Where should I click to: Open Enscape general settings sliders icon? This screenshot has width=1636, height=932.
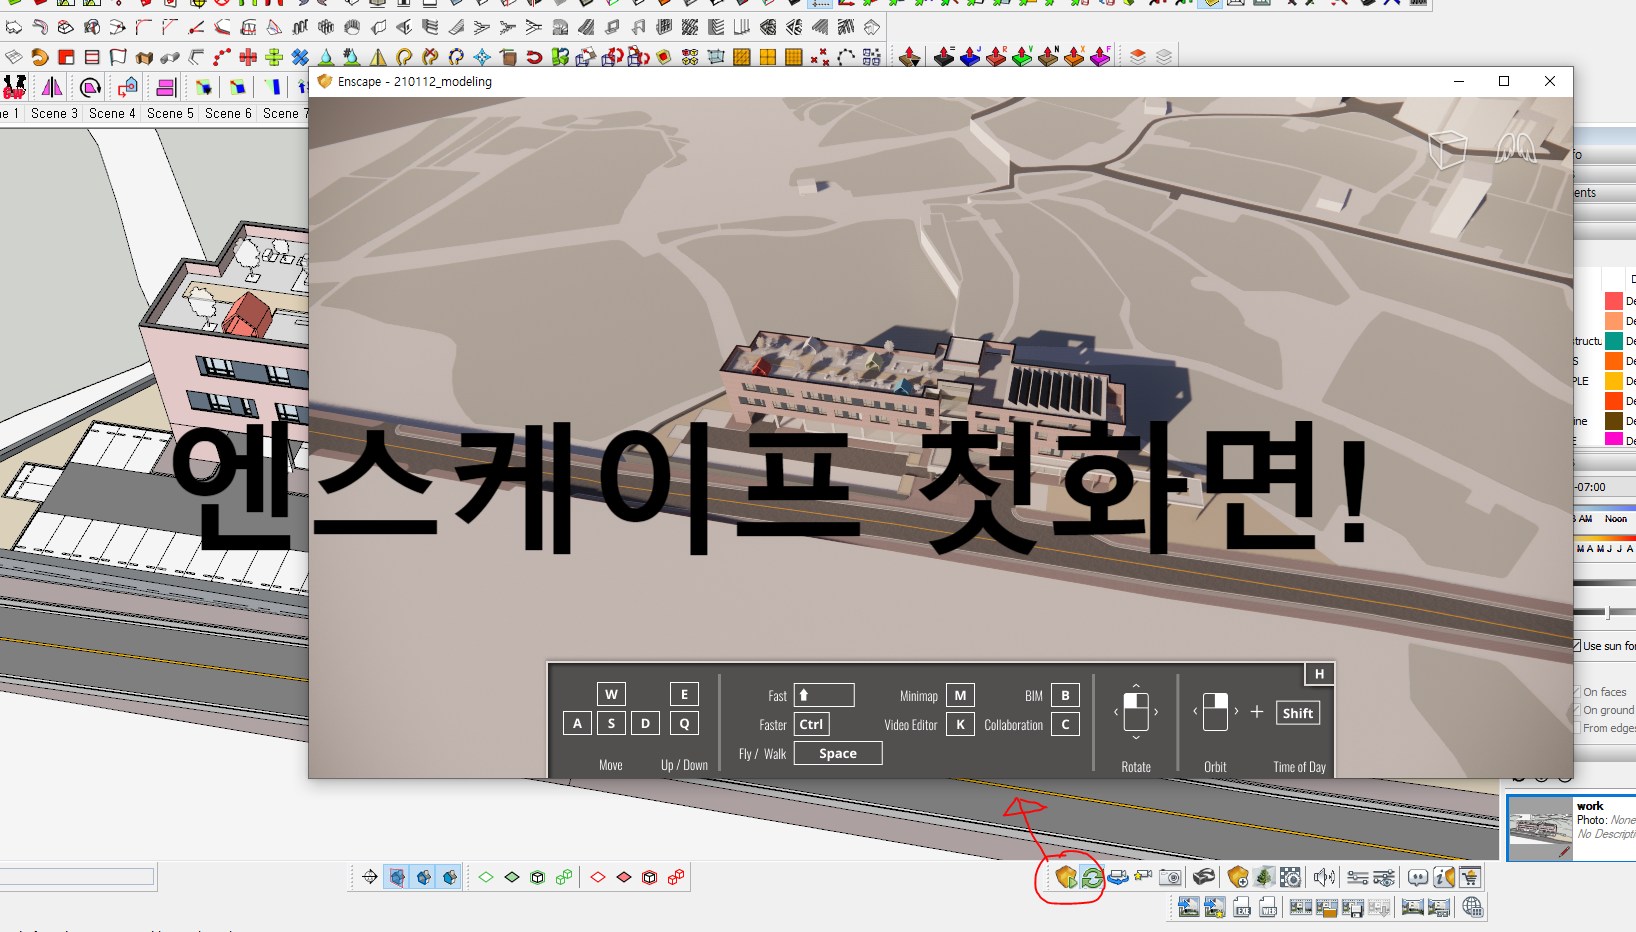click(x=1358, y=877)
